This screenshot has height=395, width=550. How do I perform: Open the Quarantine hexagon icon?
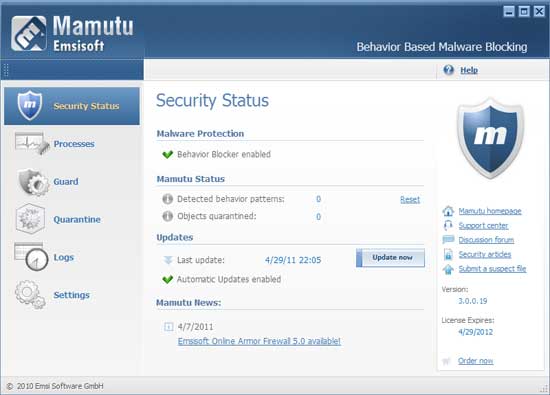(30, 219)
